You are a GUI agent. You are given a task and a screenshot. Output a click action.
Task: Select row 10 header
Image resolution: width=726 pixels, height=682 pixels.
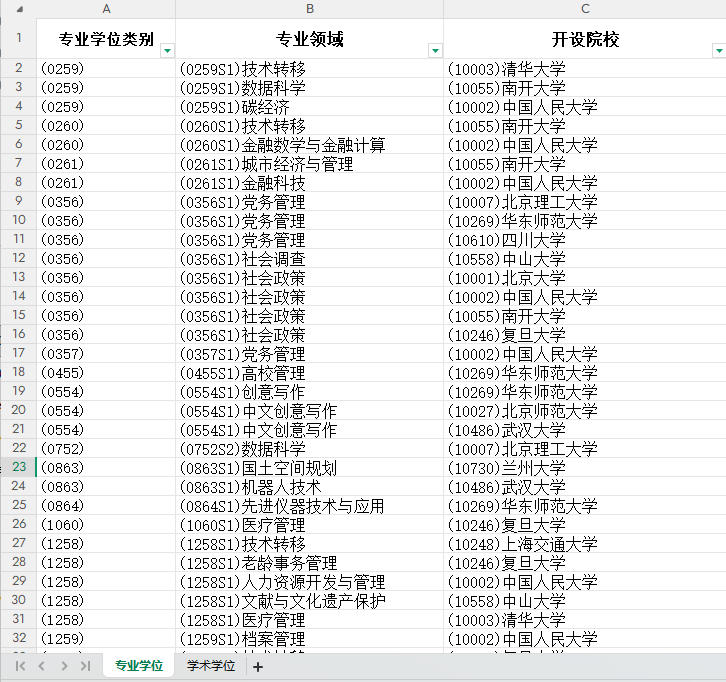19,220
